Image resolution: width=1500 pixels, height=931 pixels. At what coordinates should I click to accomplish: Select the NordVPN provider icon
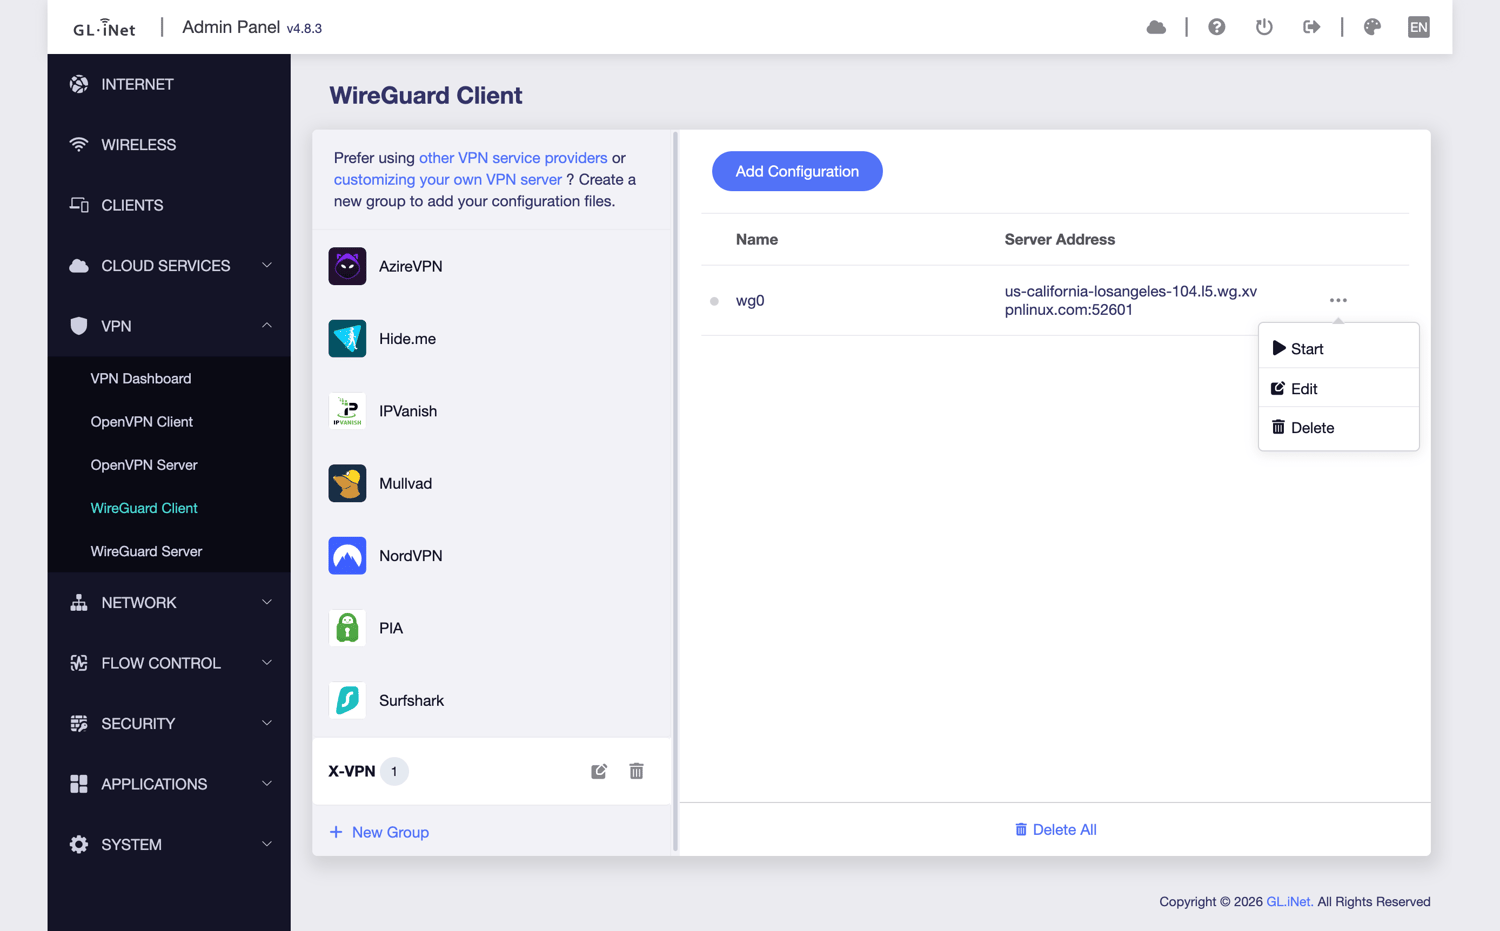[347, 555]
